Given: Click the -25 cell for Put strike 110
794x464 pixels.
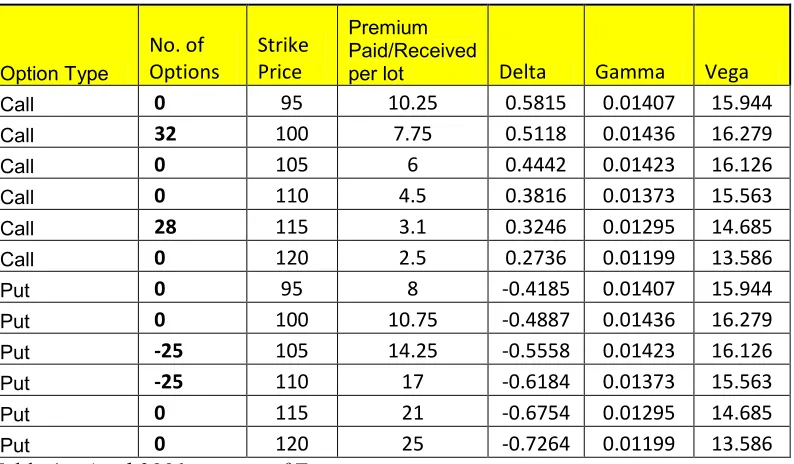Looking at the screenshot, I should click(192, 381).
